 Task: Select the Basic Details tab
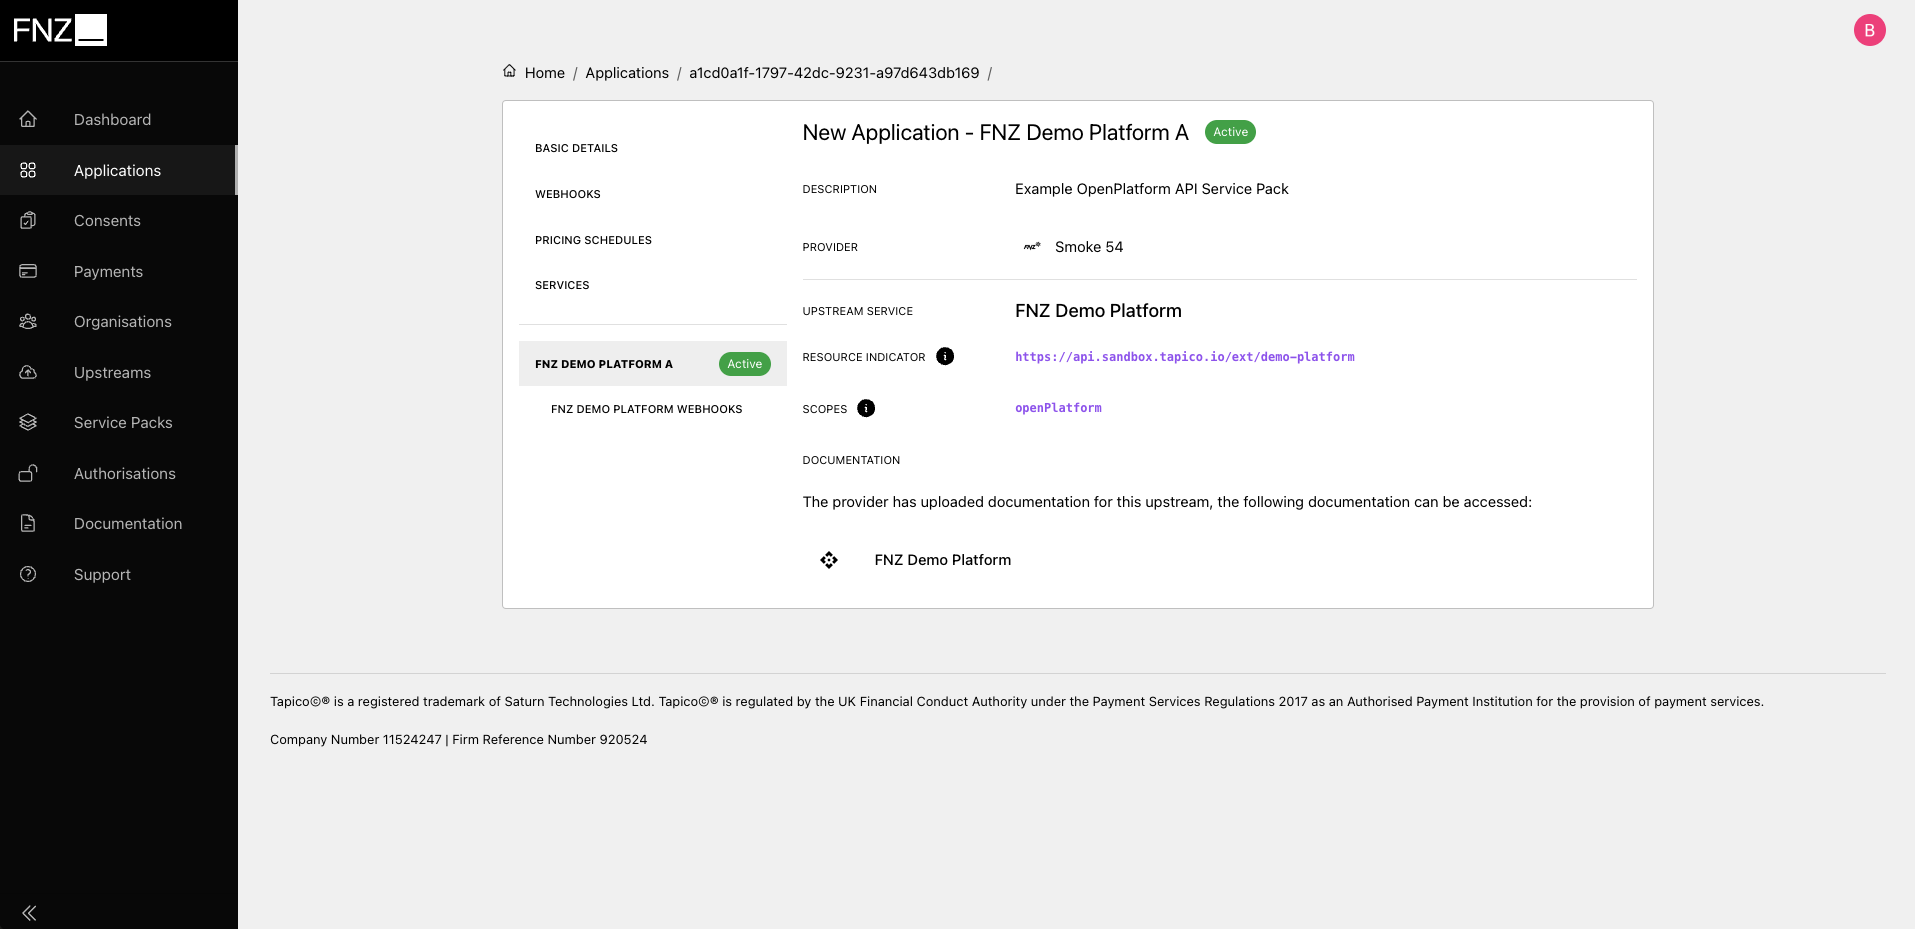[x=576, y=148]
